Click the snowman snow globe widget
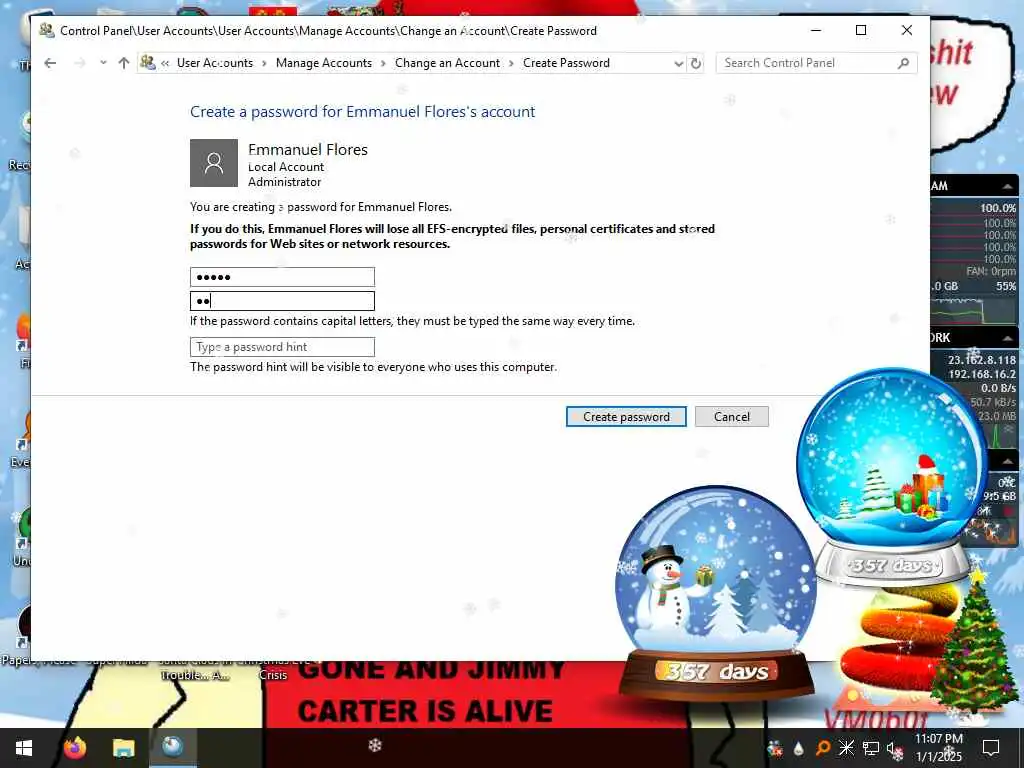This screenshot has width=1024, height=768. coord(716,591)
